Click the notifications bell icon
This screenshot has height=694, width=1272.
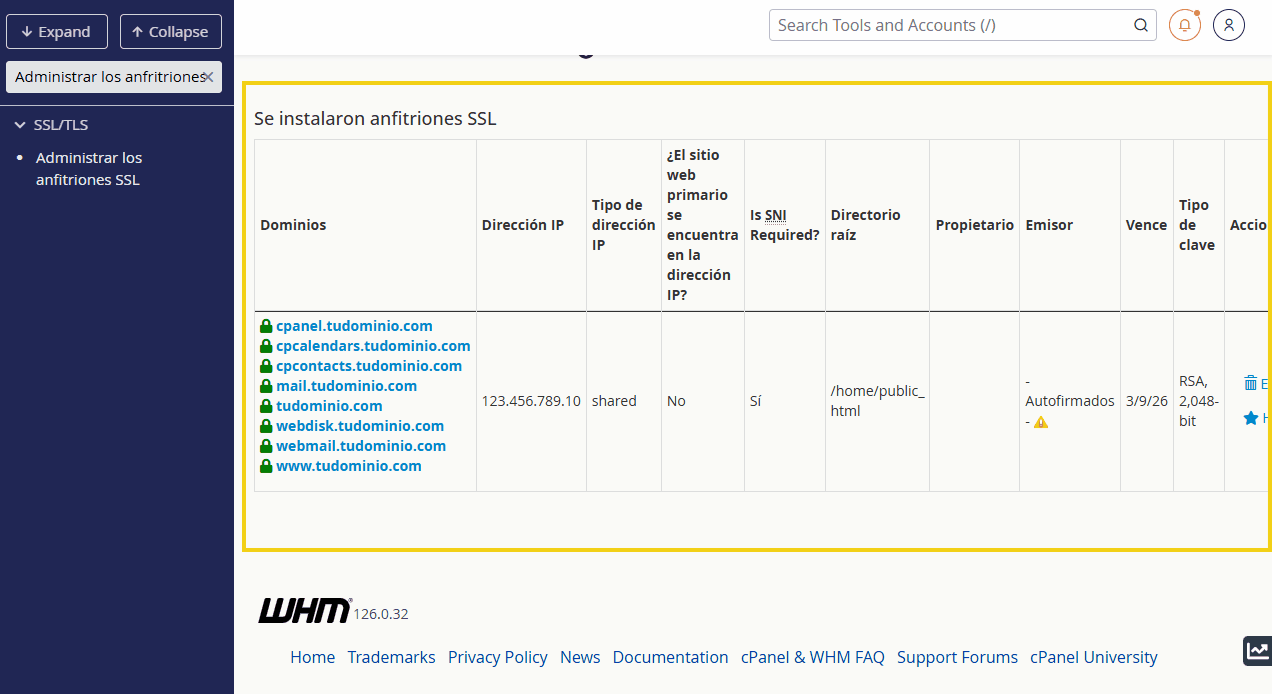click(x=1184, y=25)
